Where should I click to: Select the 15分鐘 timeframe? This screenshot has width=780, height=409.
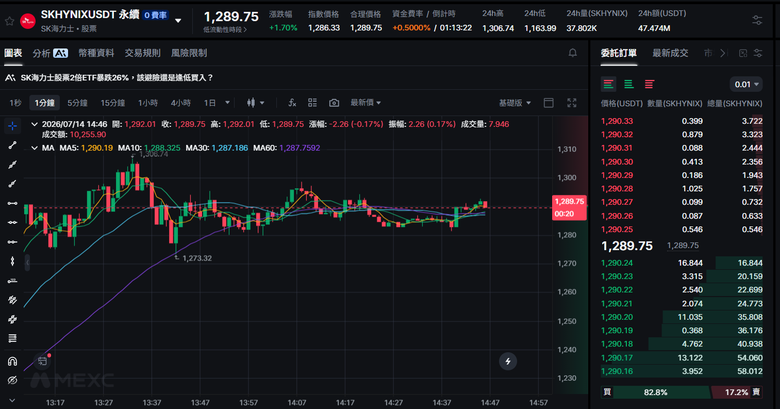[x=113, y=102]
